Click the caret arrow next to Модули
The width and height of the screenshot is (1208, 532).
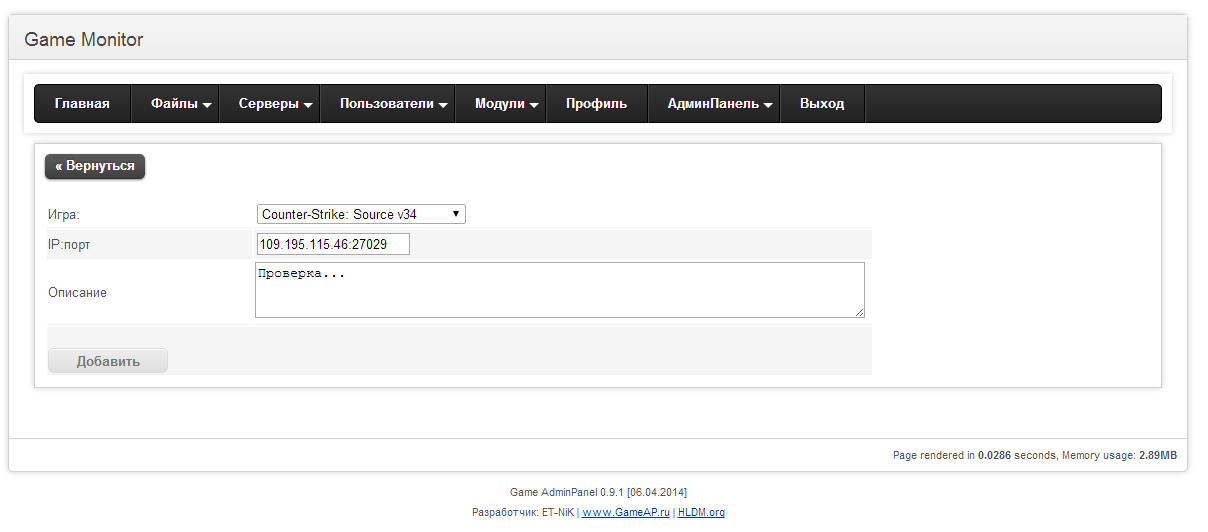[x=534, y=105]
